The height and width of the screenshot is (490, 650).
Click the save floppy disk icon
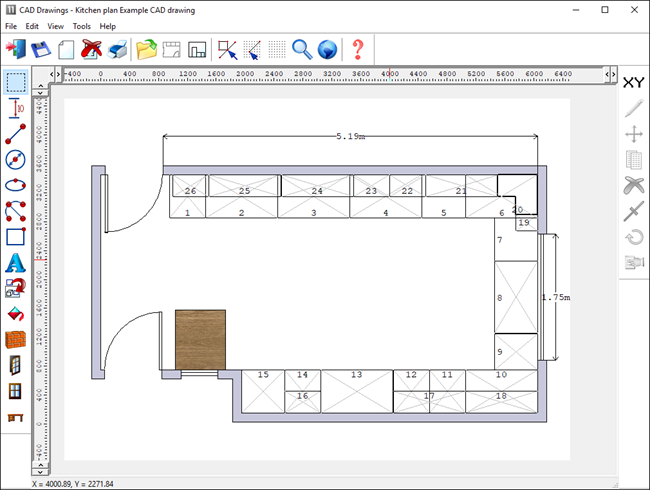pyautogui.click(x=41, y=49)
